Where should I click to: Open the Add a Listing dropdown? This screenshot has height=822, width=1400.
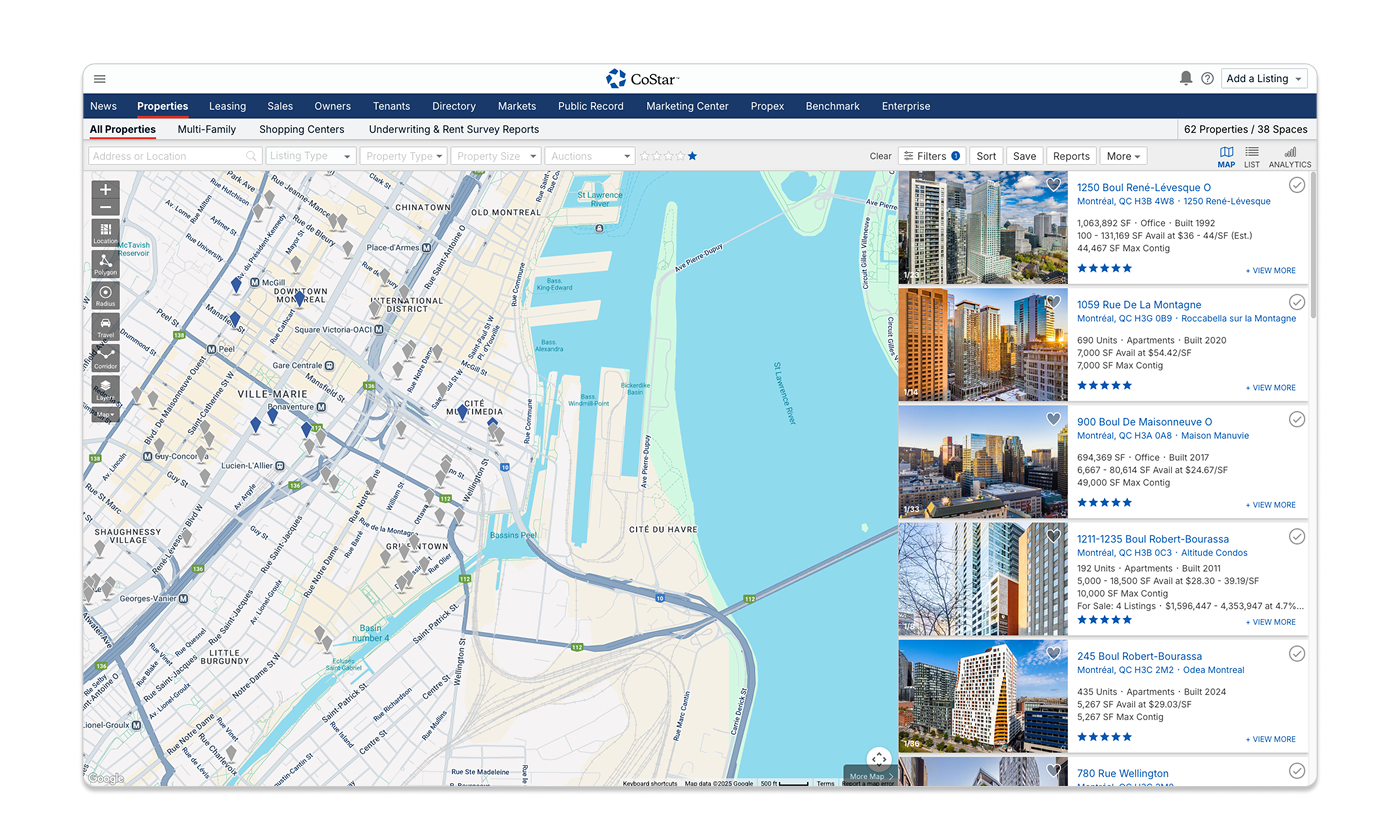(x=1264, y=79)
